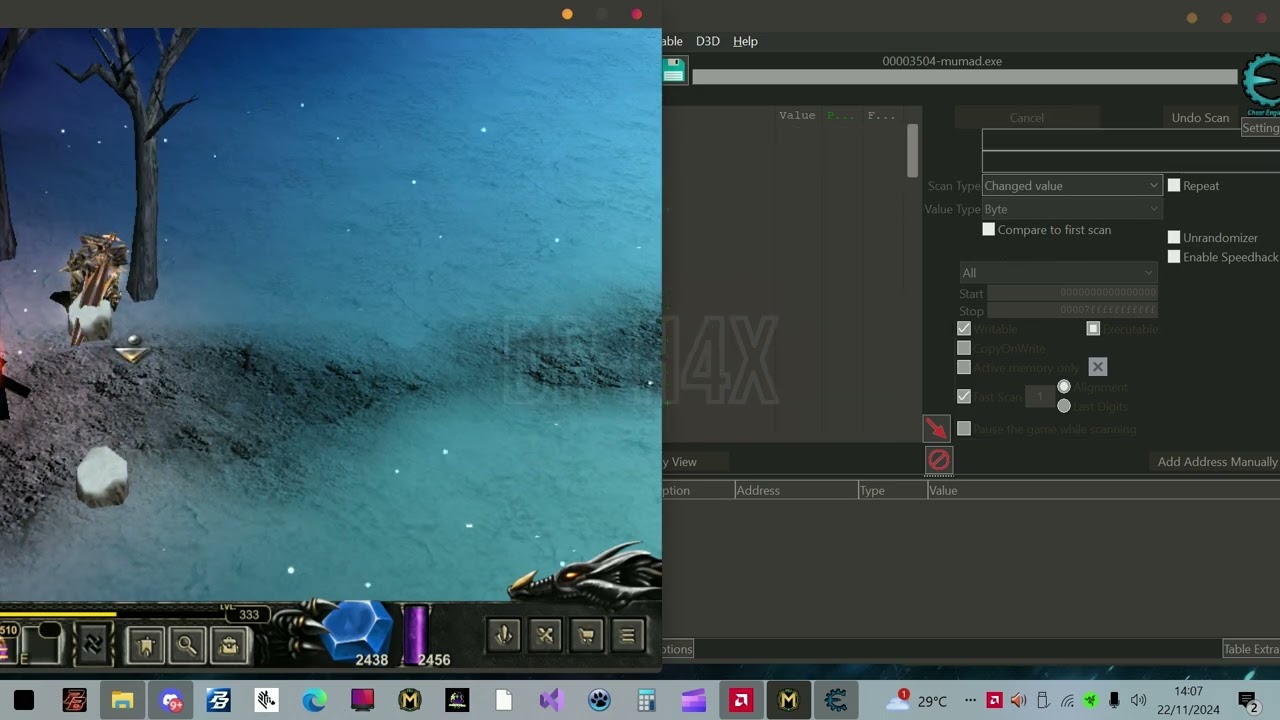The width and height of the screenshot is (1280, 720).
Task: Open the in-game inventory bag icon
Action: [x=229, y=646]
